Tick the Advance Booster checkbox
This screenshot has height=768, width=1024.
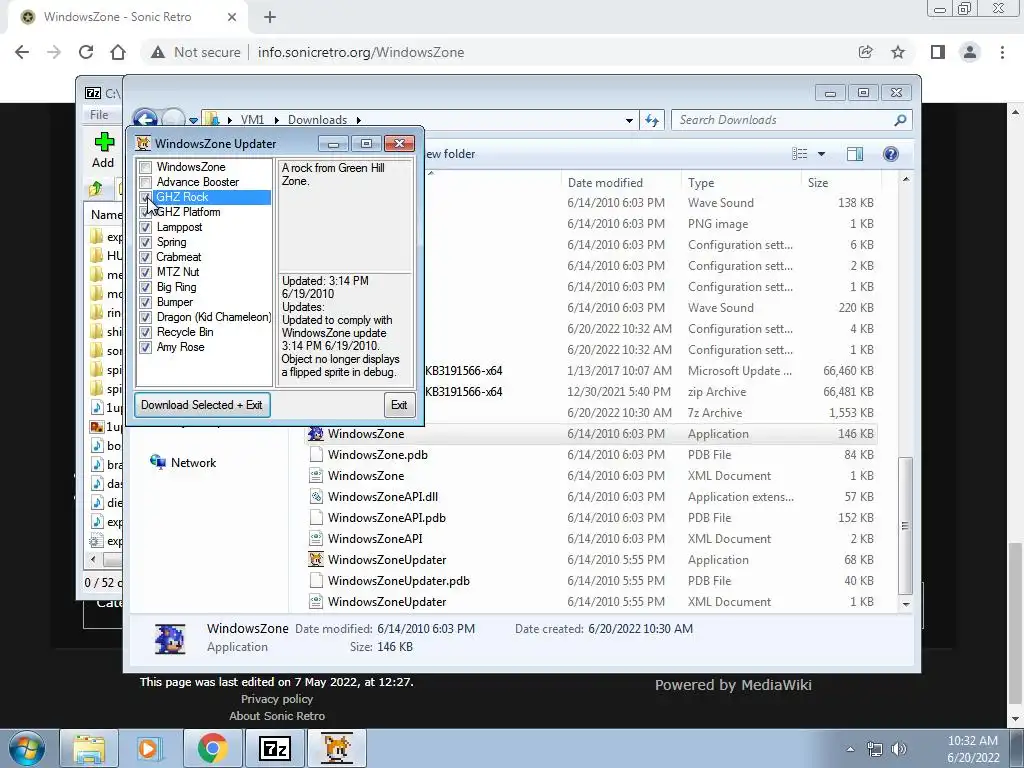click(146, 182)
